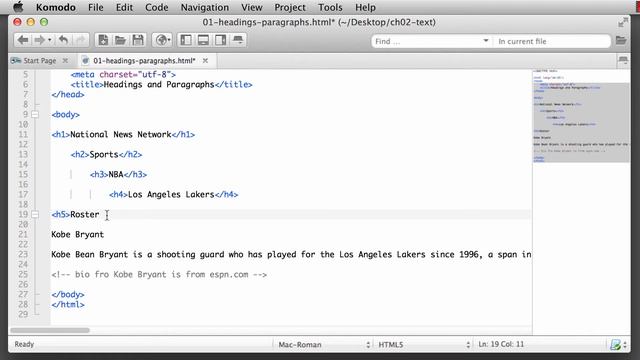Open the Navigation menu
Viewport: 640px width, 360px height.
tap(205, 7)
